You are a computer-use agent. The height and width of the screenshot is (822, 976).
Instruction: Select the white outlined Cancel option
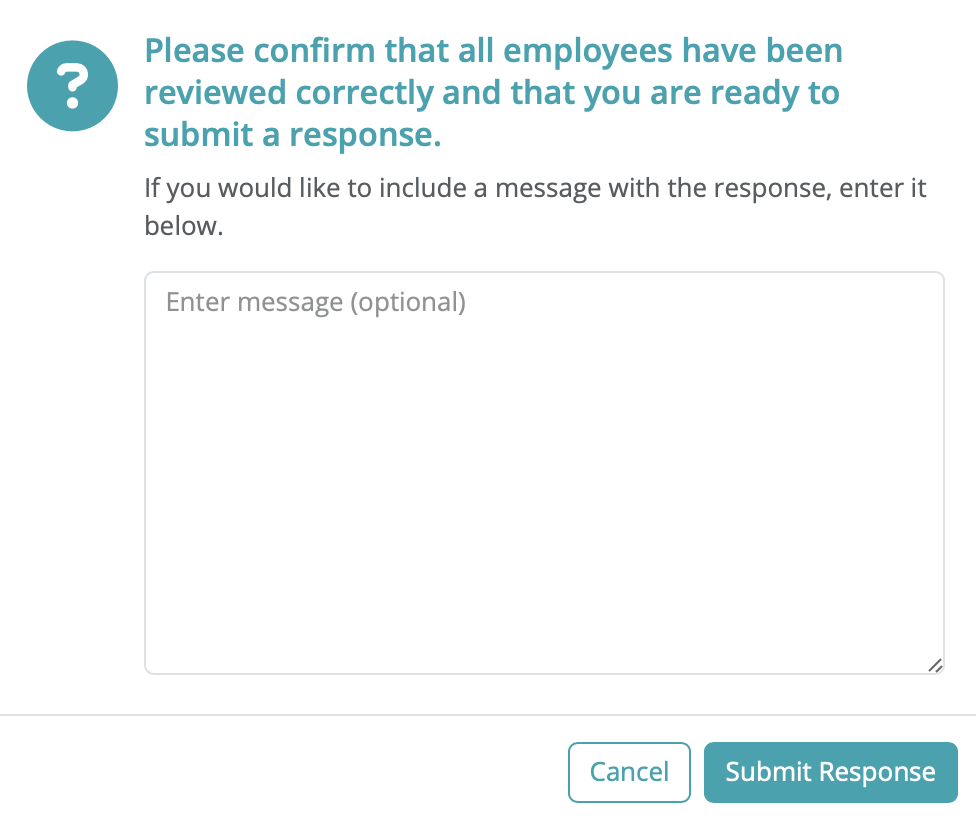coord(629,772)
